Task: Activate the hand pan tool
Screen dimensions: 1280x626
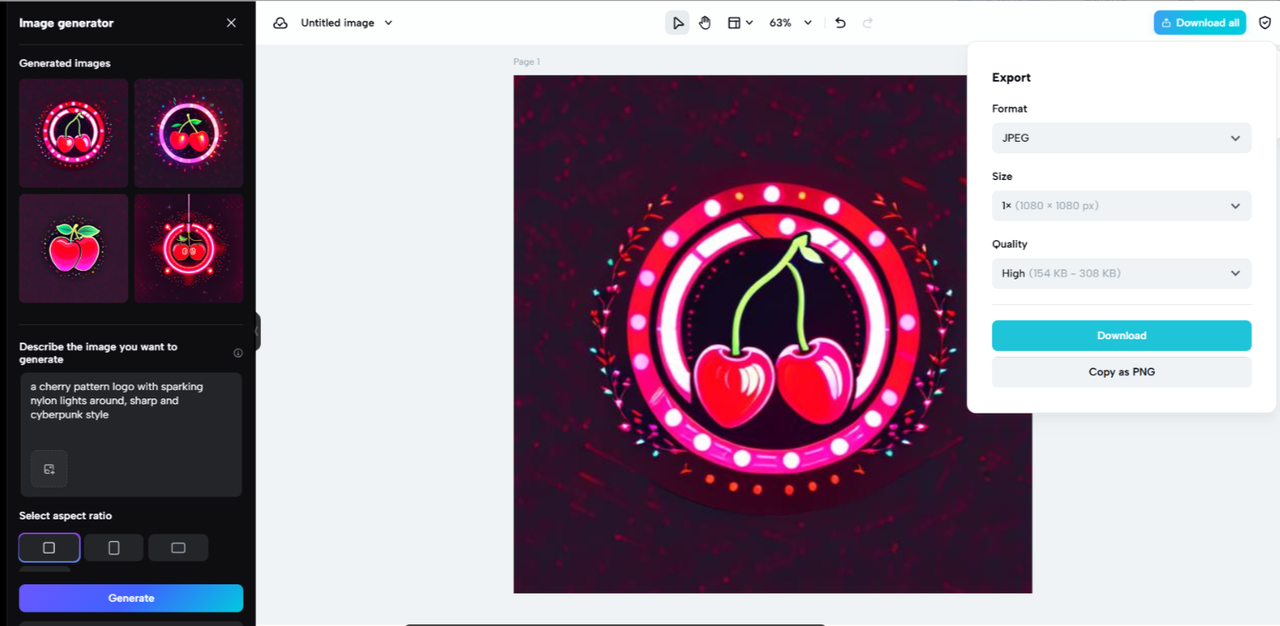Action: click(705, 22)
